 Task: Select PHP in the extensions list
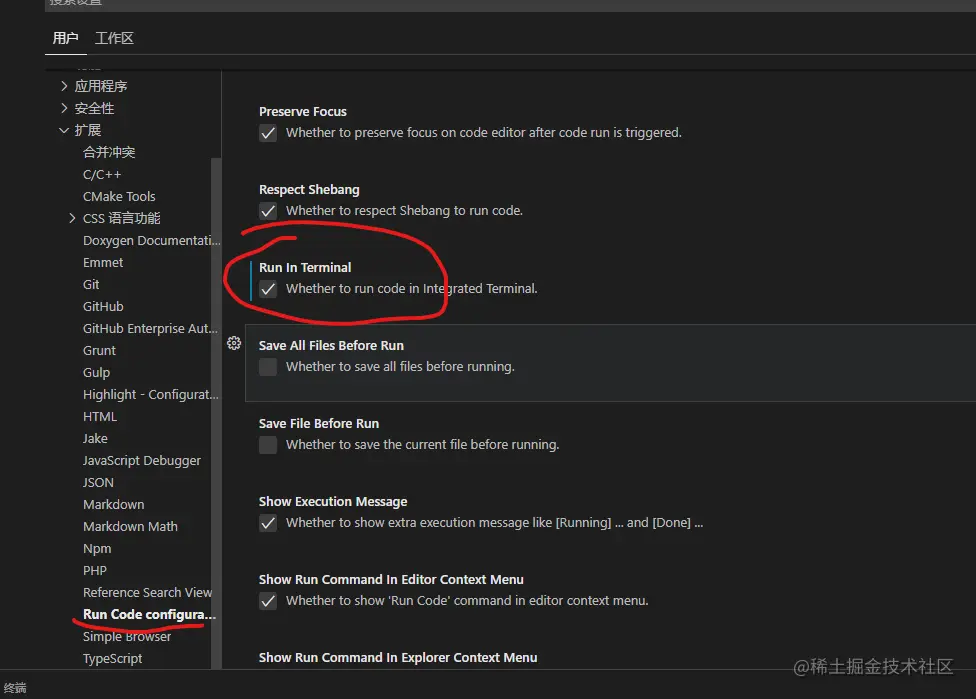95,570
